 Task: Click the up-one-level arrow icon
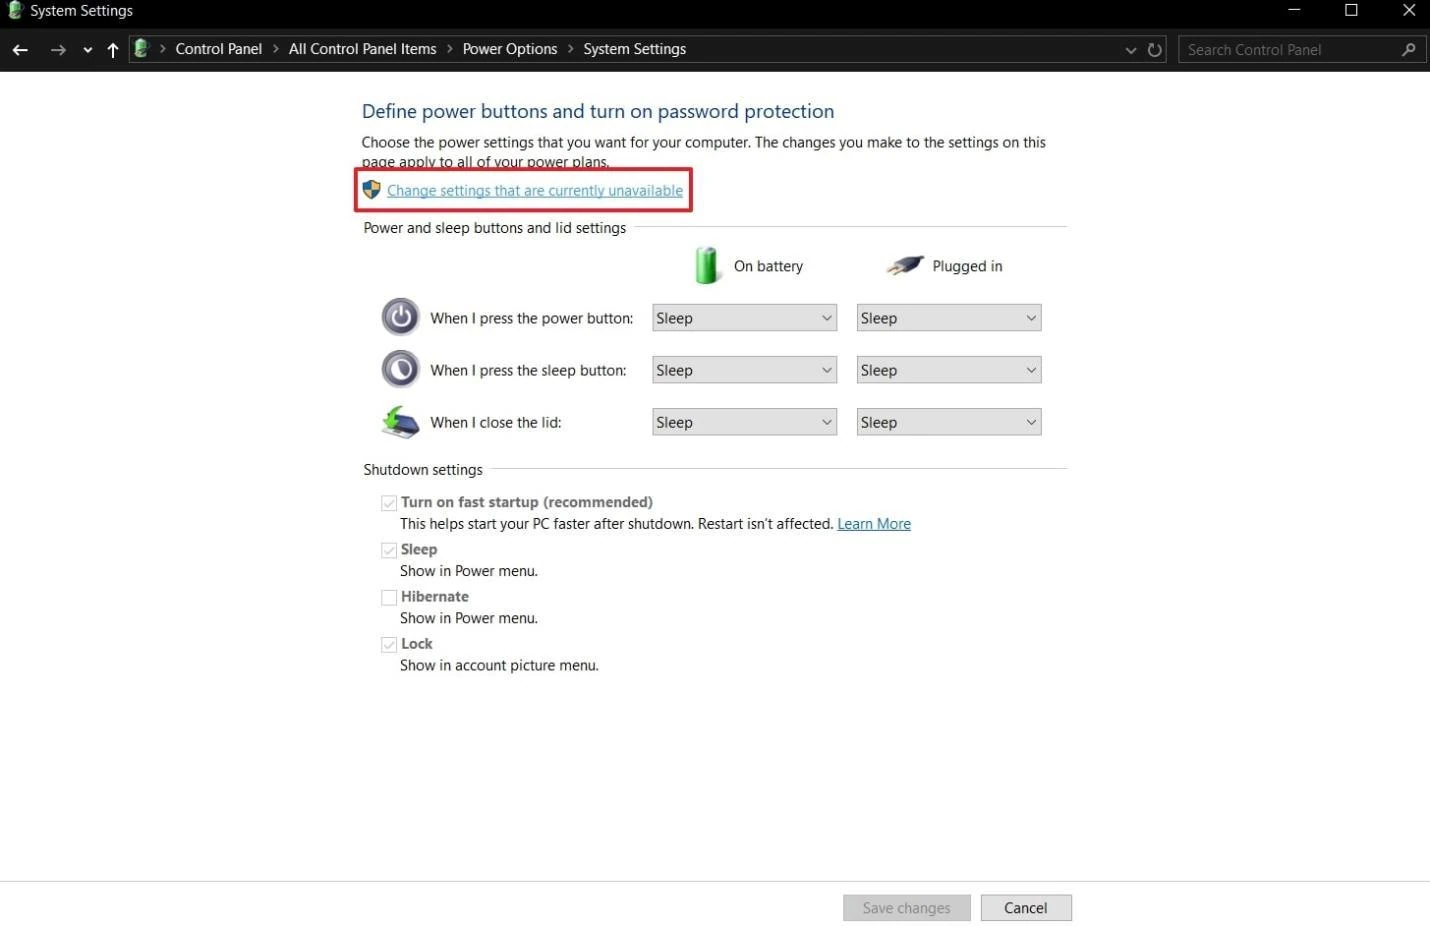[113, 49]
